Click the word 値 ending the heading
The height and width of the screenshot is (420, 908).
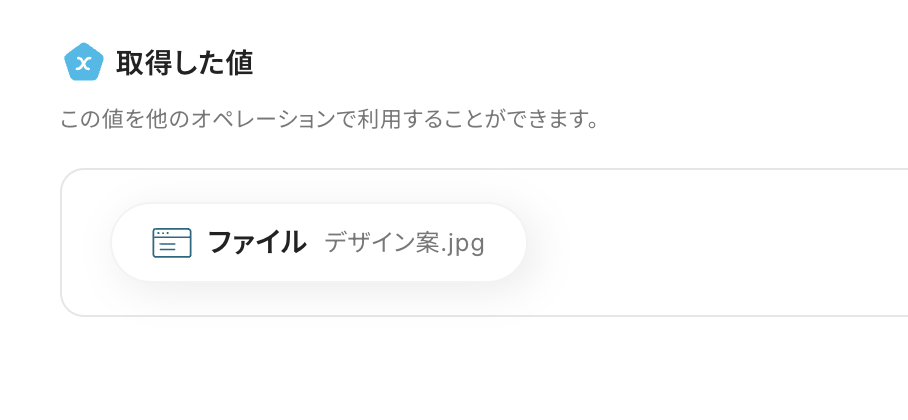tap(240, 64)
